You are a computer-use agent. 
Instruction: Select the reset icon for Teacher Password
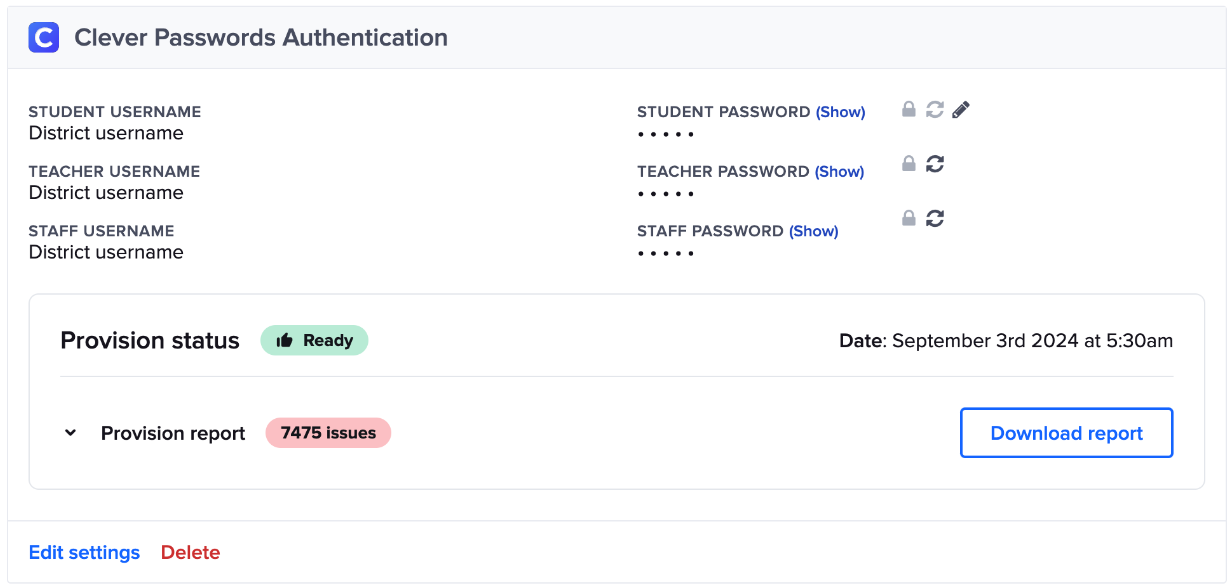(934, 162)
